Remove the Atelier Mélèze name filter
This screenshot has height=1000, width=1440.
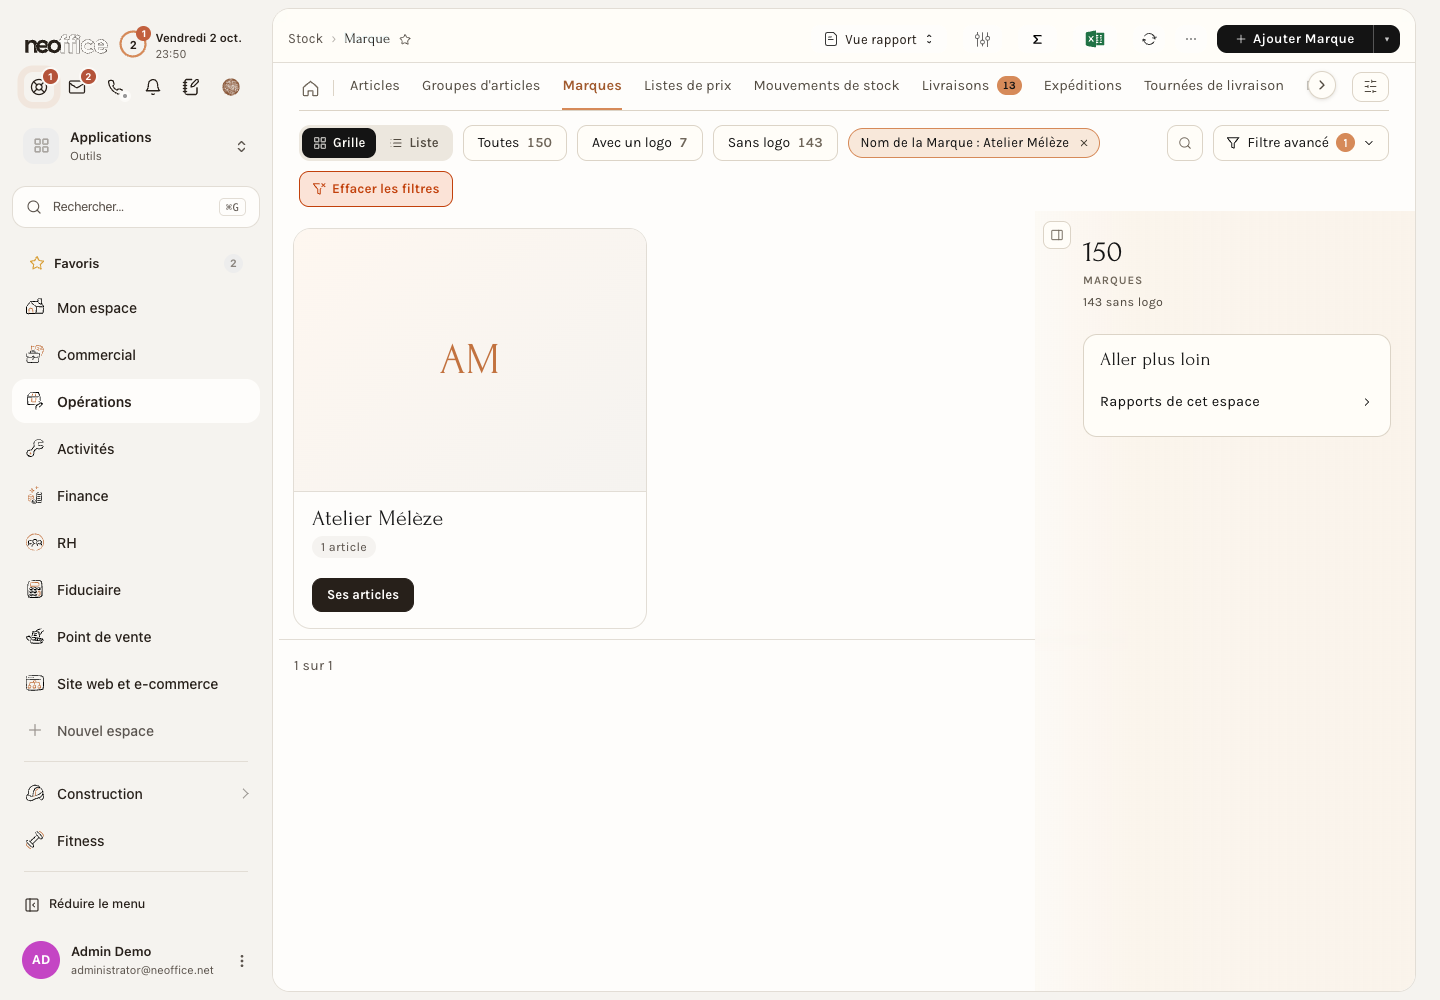click(x=1084, y=143)
